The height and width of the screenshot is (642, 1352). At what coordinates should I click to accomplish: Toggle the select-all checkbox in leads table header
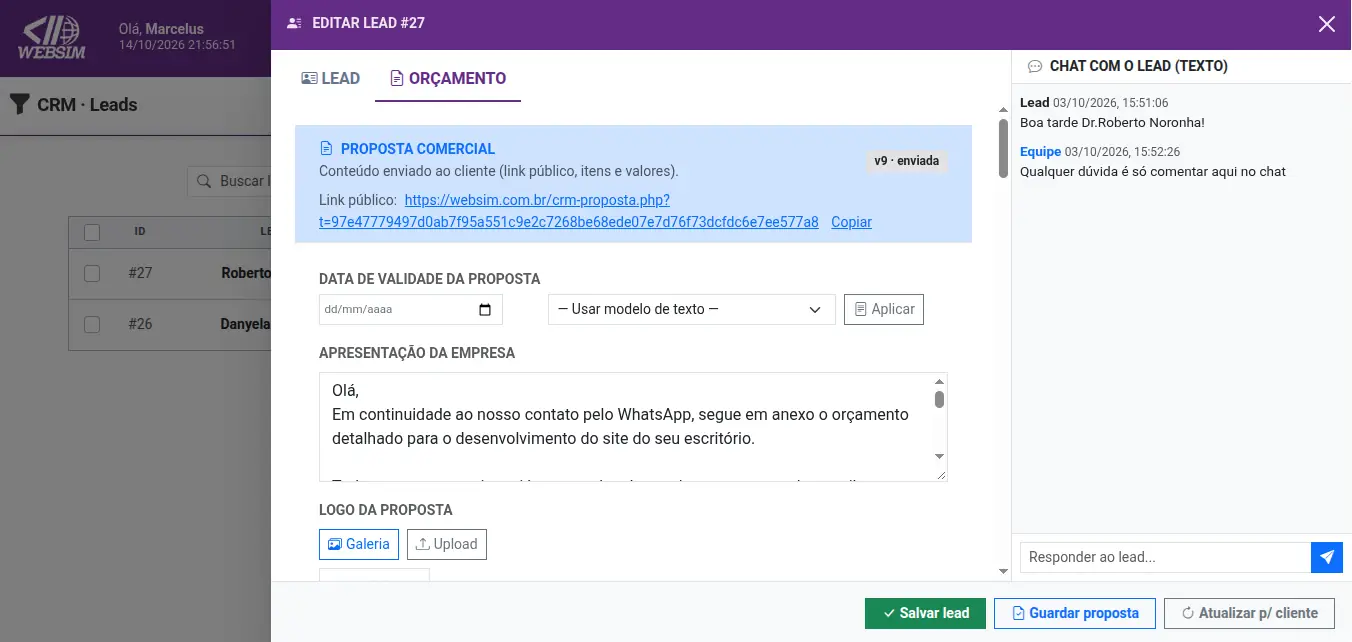(x=92, y=232)
